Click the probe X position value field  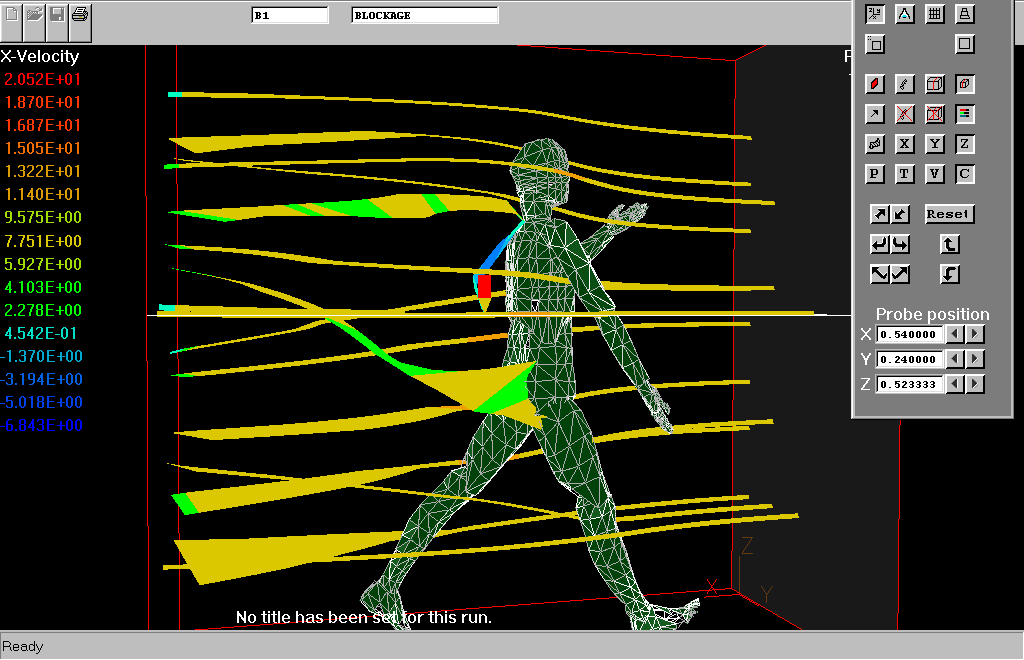pyautogui.click(x=910, y=334)
